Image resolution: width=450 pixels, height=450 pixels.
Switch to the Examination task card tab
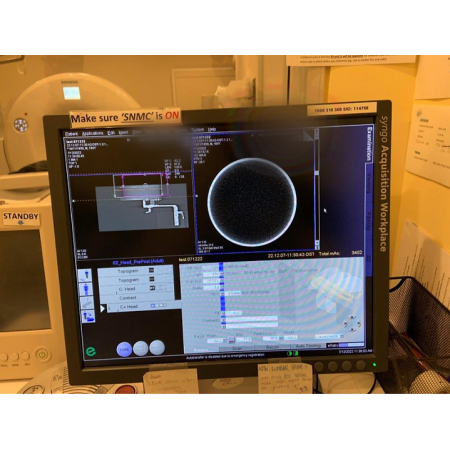tap(369, 144)
